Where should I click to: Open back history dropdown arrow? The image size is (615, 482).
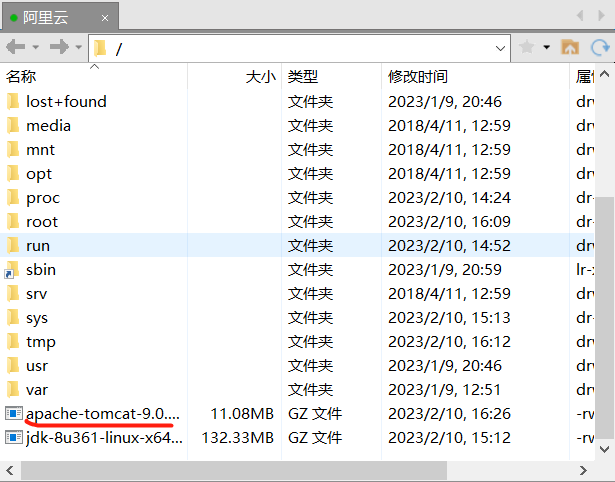36,47
